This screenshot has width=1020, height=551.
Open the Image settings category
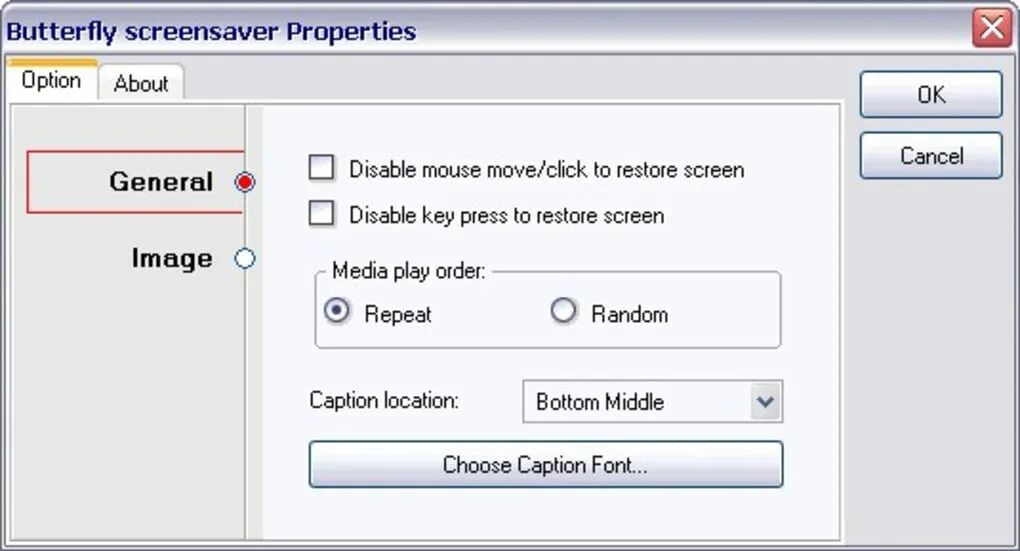click(x=172, y=258)
